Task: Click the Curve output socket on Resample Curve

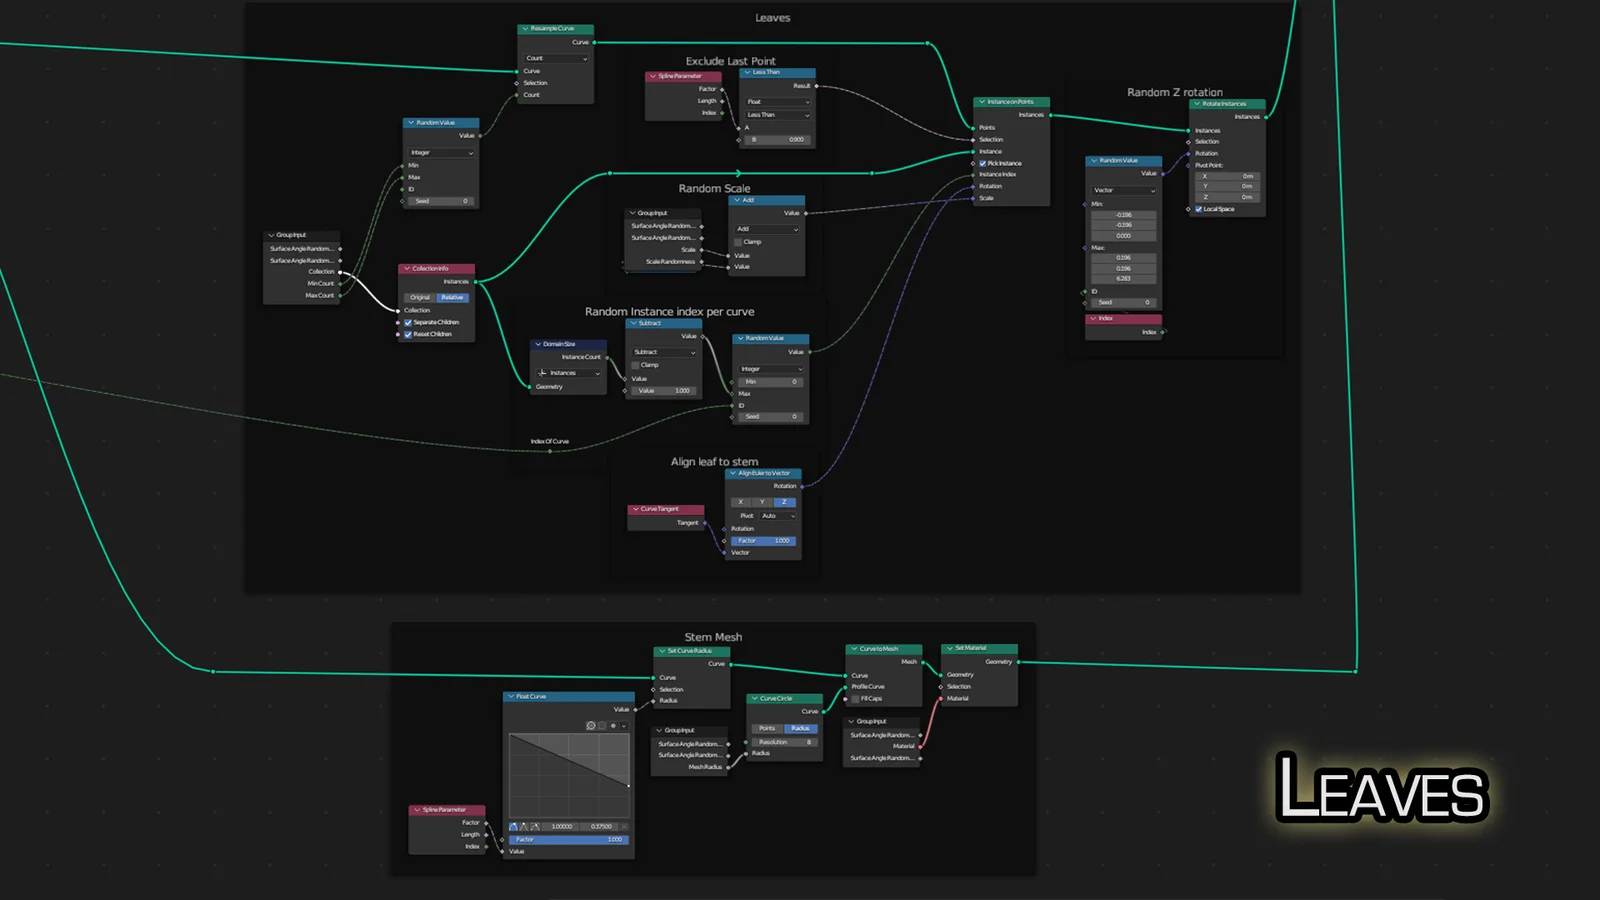Action: click(x=594, y=43)
